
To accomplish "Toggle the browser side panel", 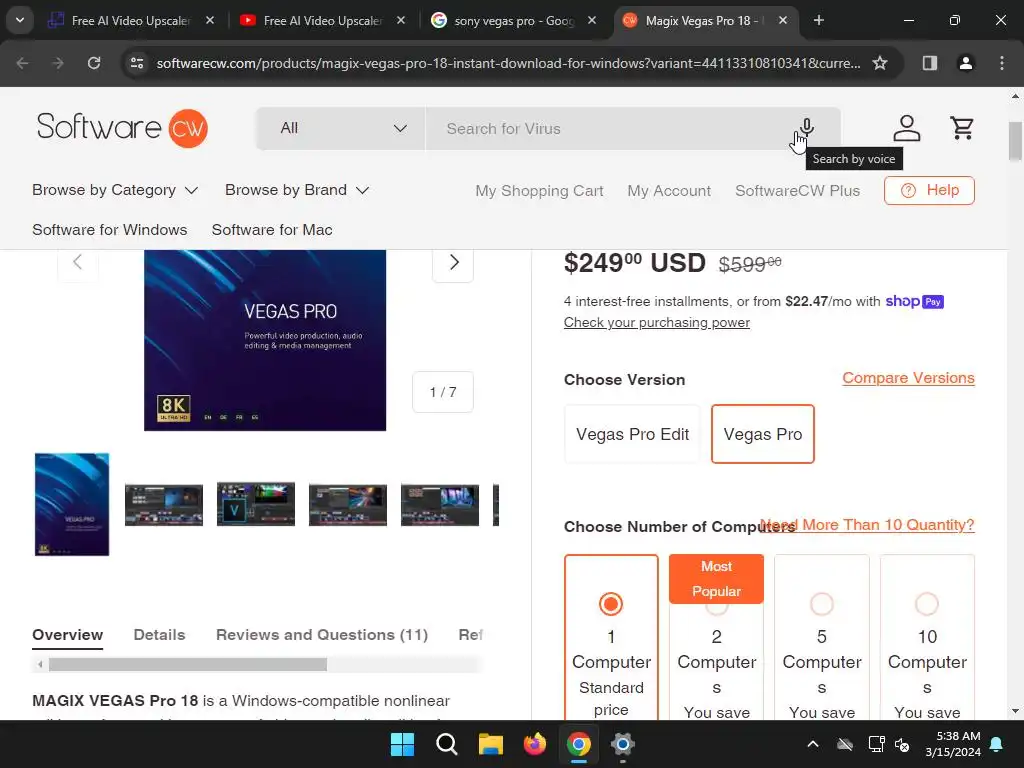I will pos(930,63).
